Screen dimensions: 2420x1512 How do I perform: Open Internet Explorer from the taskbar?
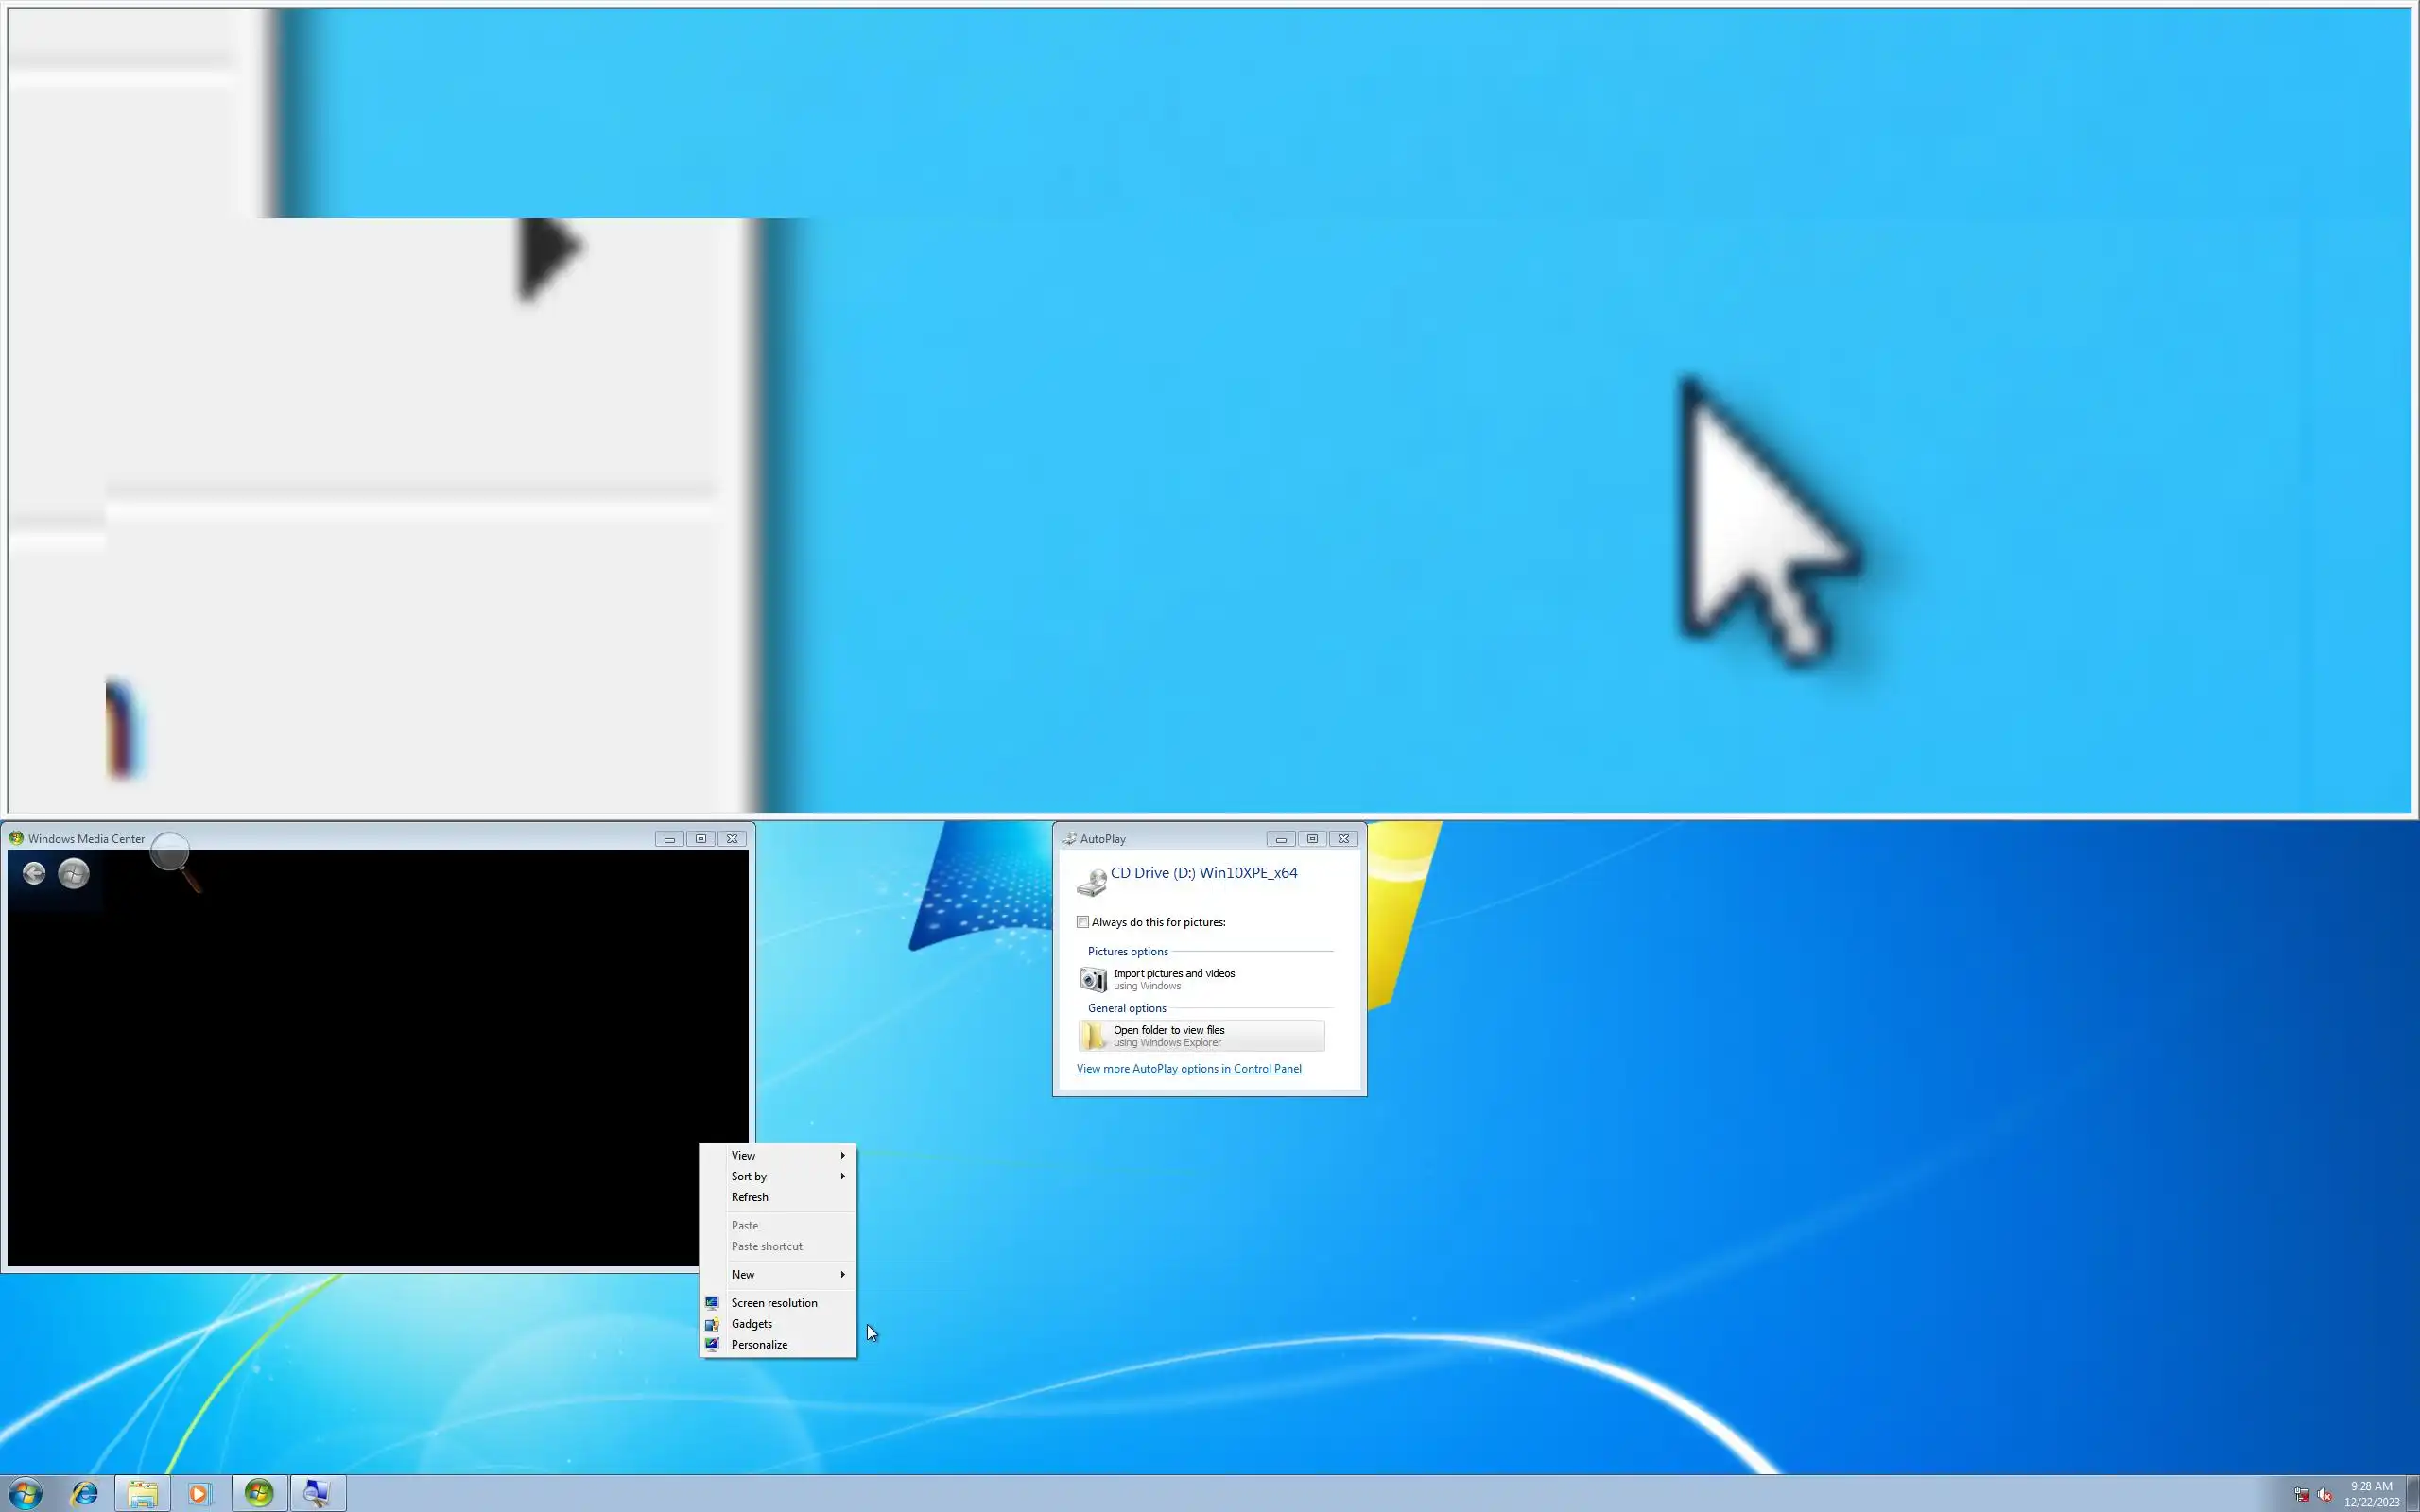coord(84,1493)
